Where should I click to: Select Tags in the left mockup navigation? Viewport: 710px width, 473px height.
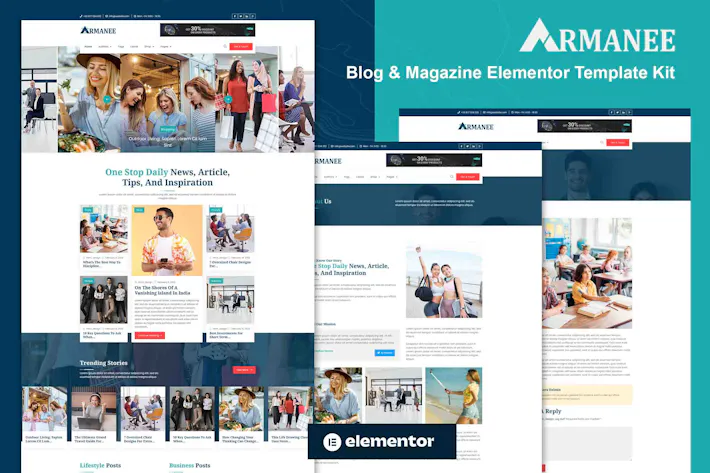(121, 47)
